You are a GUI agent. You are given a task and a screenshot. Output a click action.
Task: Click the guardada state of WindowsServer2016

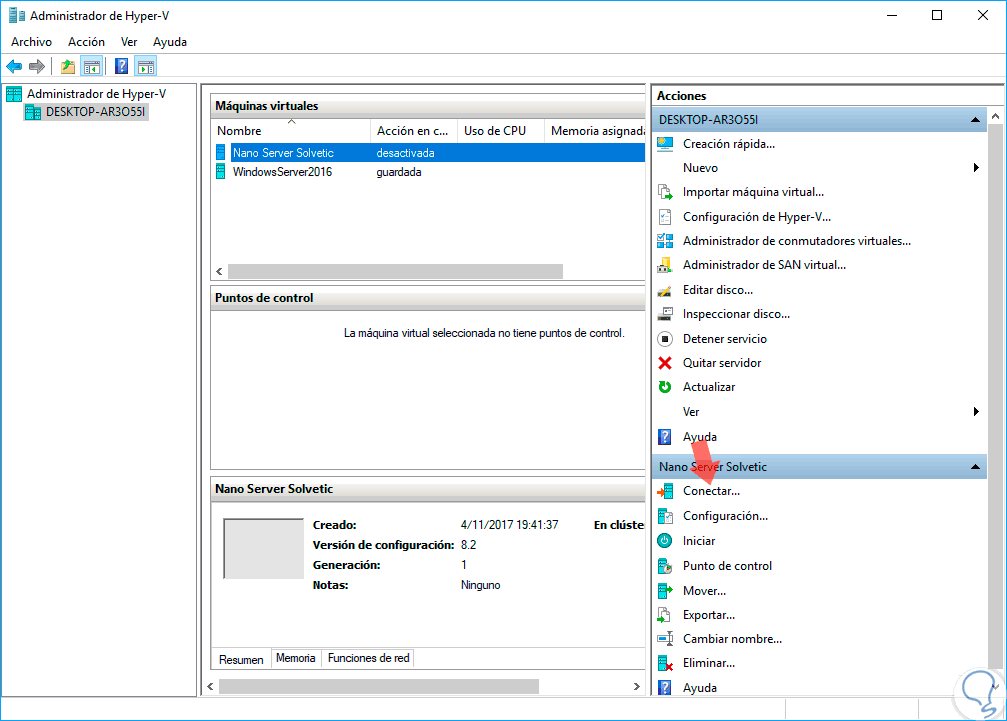coord(399,172)
